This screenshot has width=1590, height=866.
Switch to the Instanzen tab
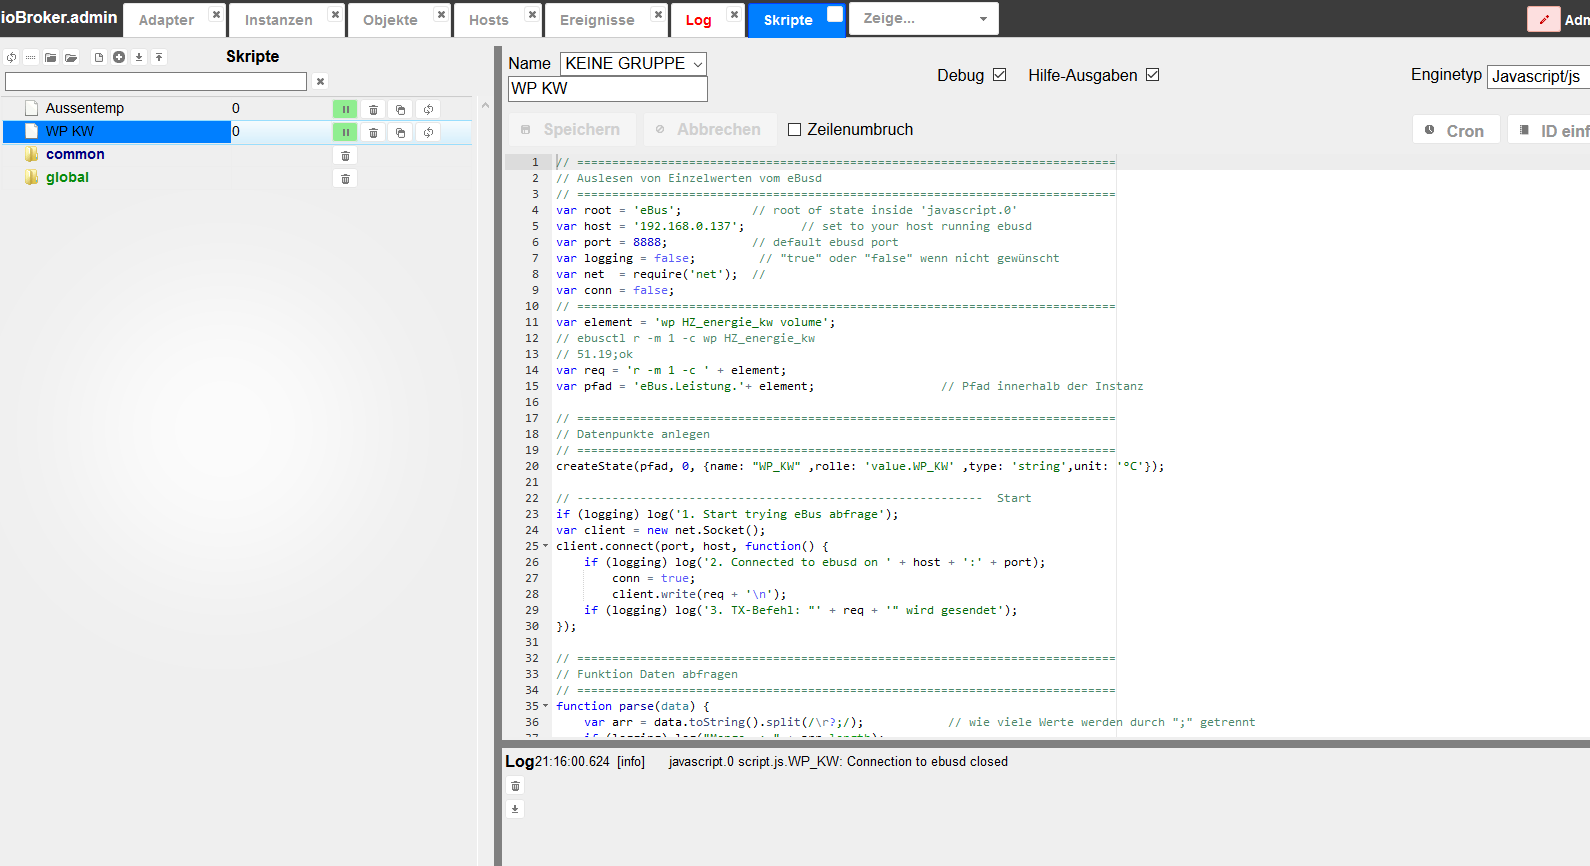point(278,20)
